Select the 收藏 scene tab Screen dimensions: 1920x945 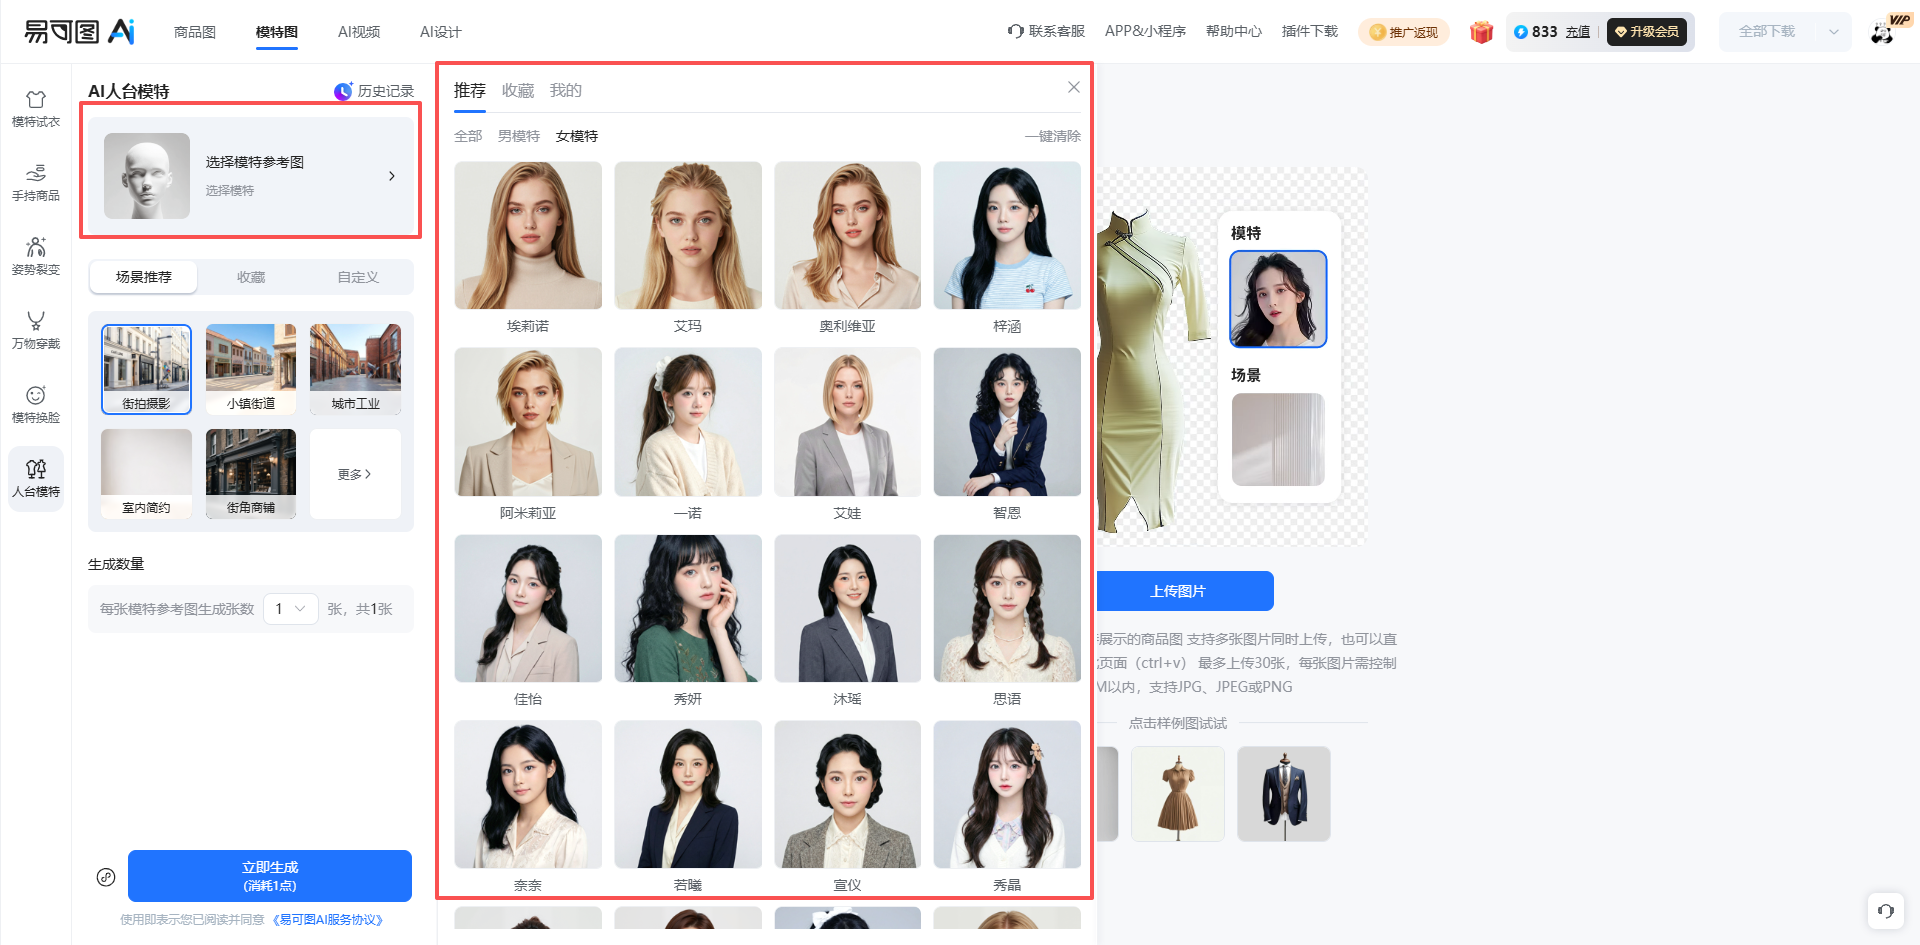pos(251,277)
